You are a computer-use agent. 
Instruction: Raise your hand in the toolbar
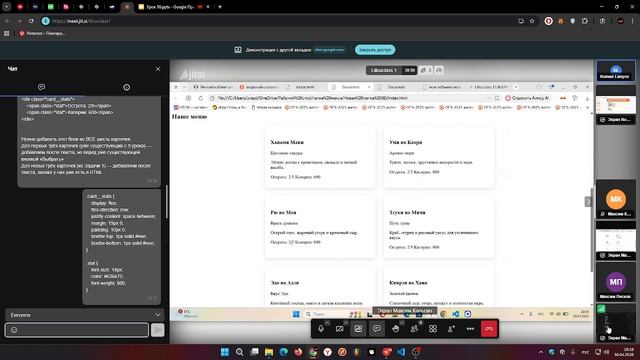click(396, 329)
